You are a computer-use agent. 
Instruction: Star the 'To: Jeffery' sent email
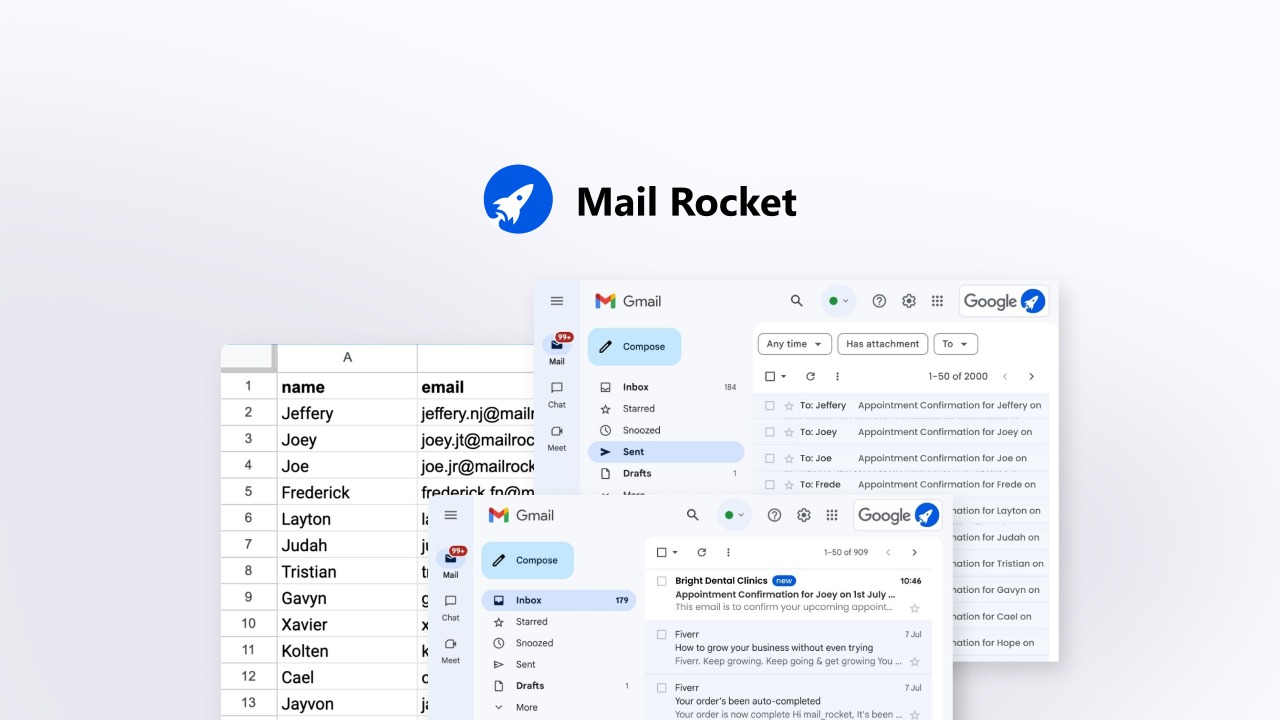coord(789,406)
